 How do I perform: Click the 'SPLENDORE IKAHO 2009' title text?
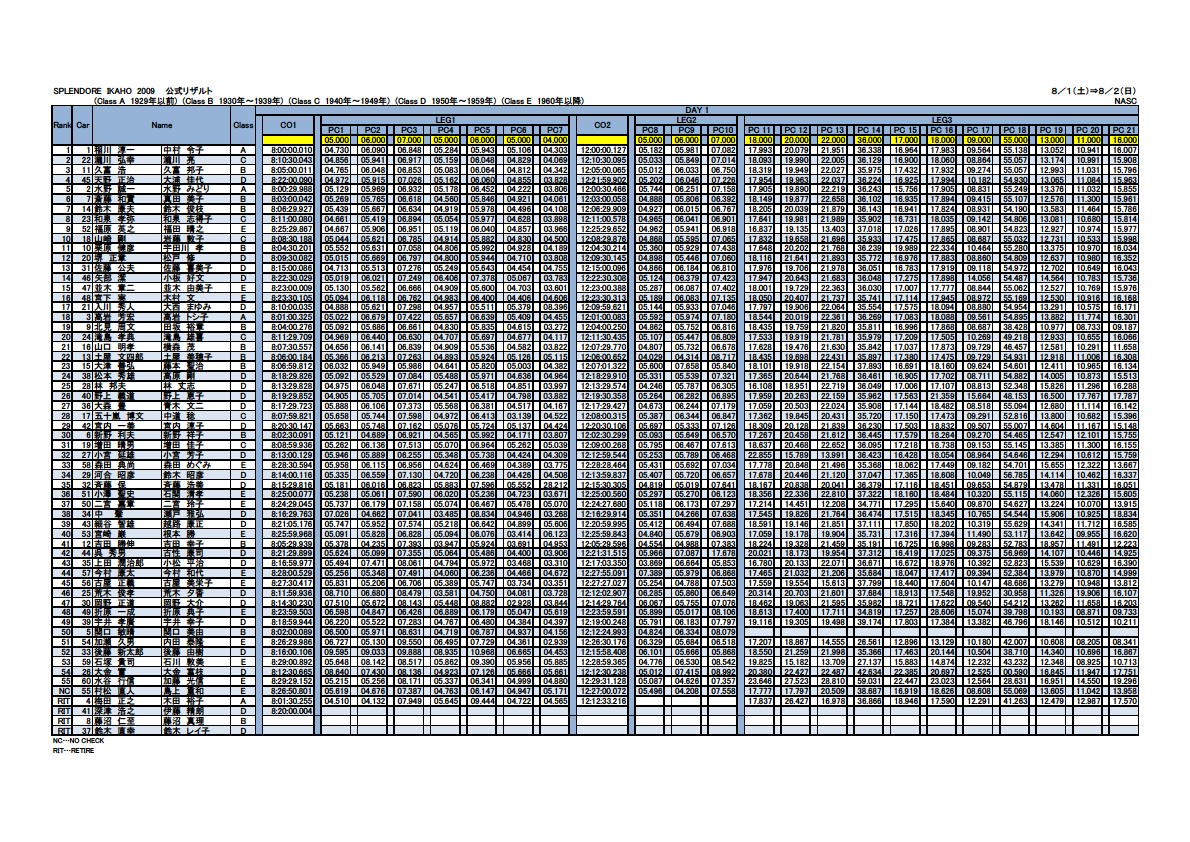104,90
